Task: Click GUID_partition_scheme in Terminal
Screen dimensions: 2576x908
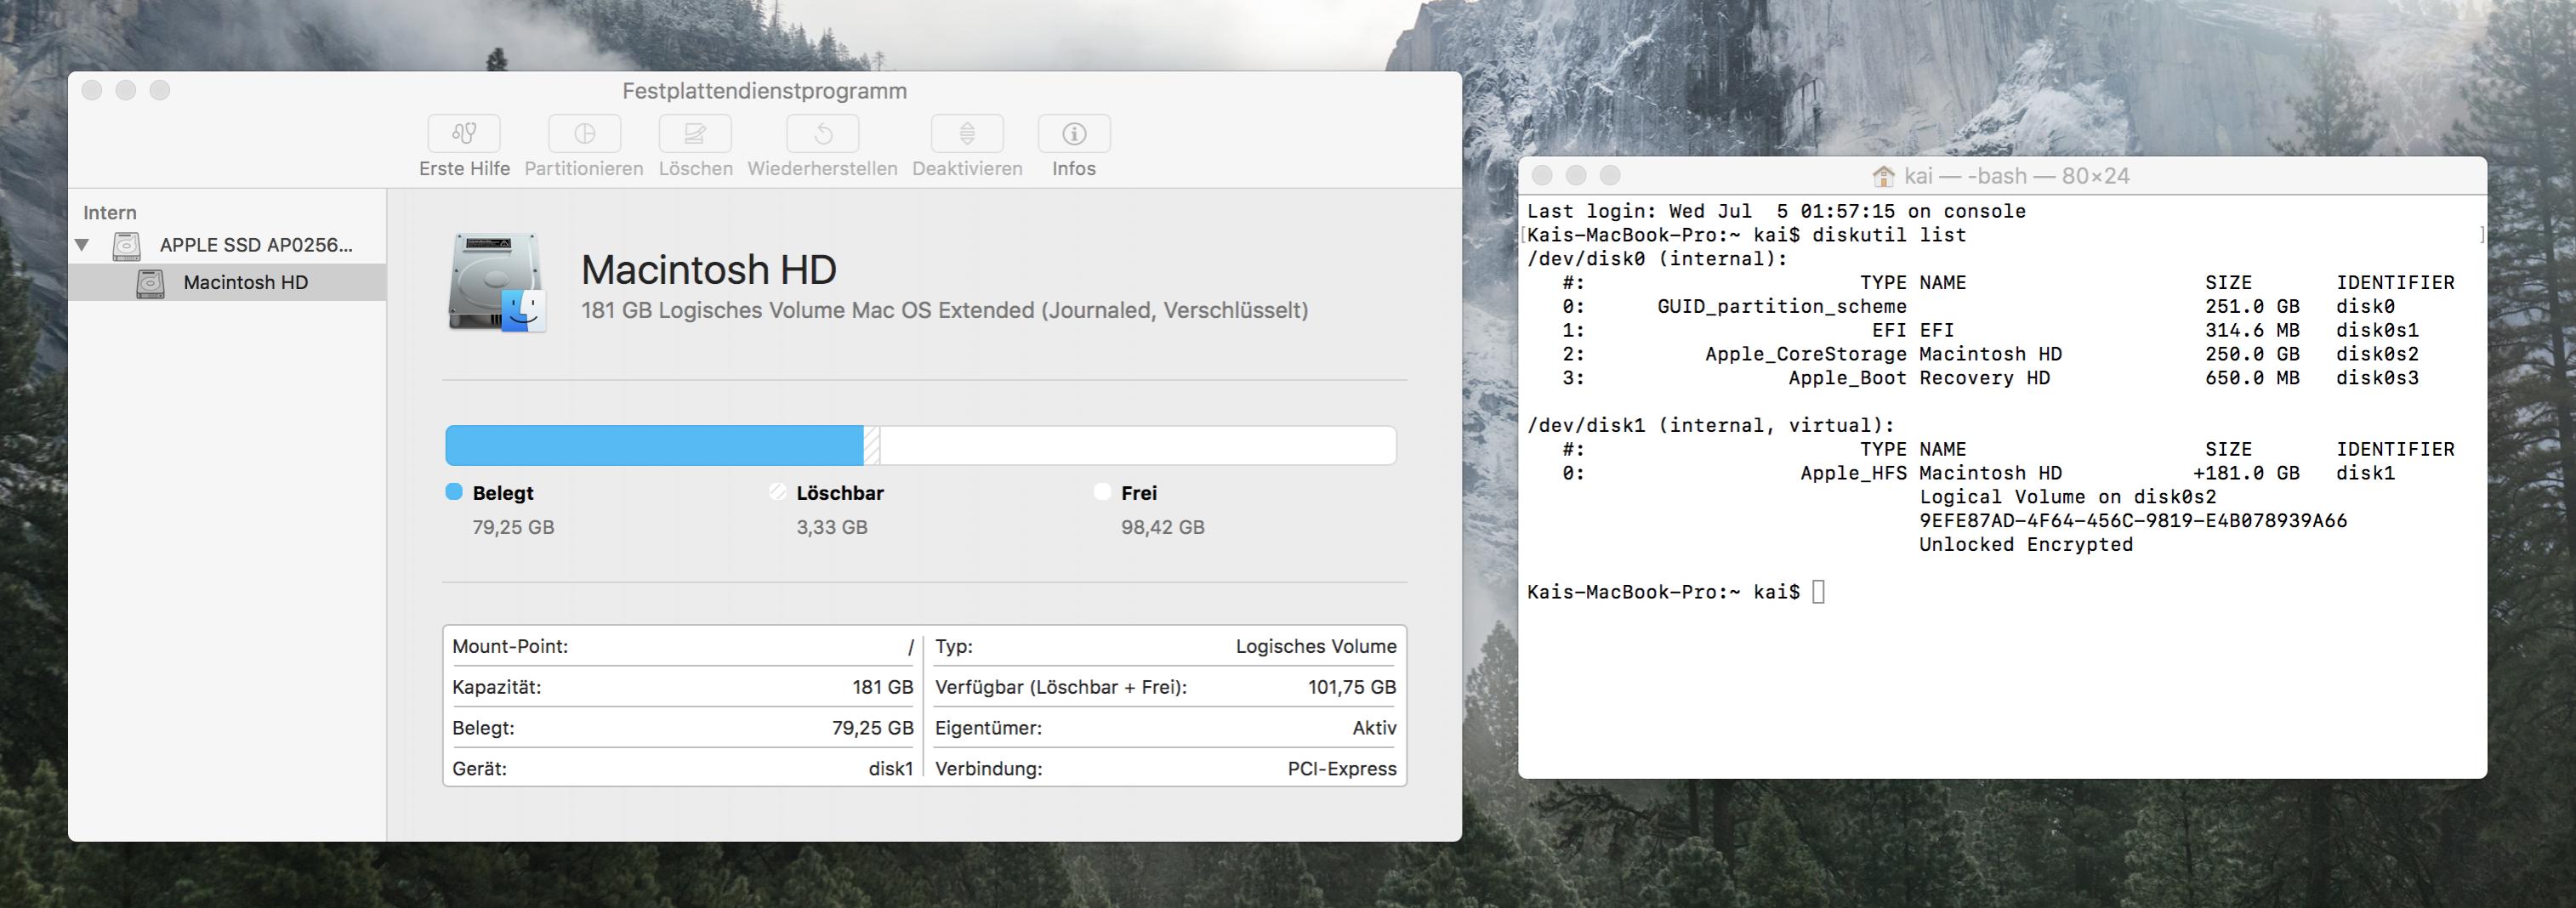Action: click(1782, 306)
